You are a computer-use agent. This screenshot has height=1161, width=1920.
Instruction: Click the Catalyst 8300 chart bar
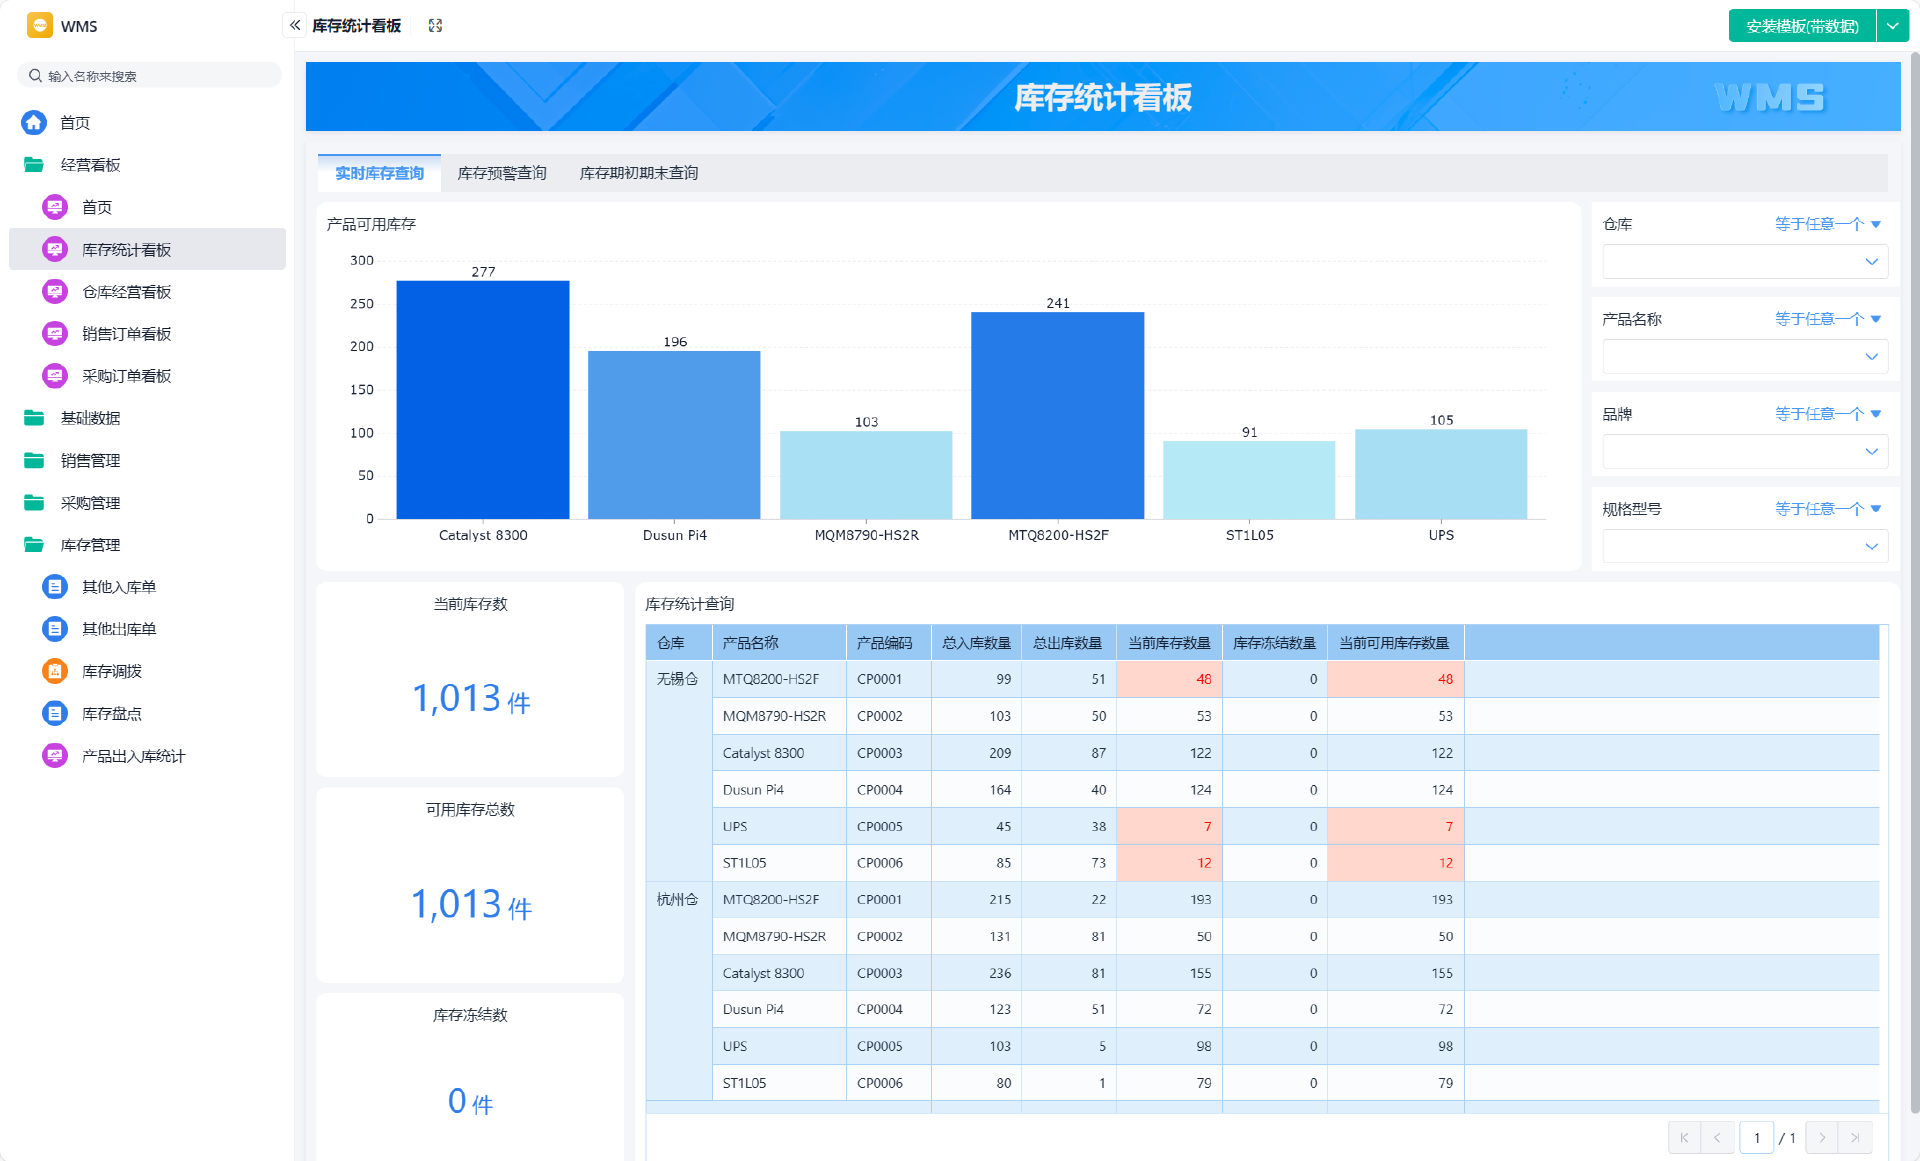tap(483, 400)
